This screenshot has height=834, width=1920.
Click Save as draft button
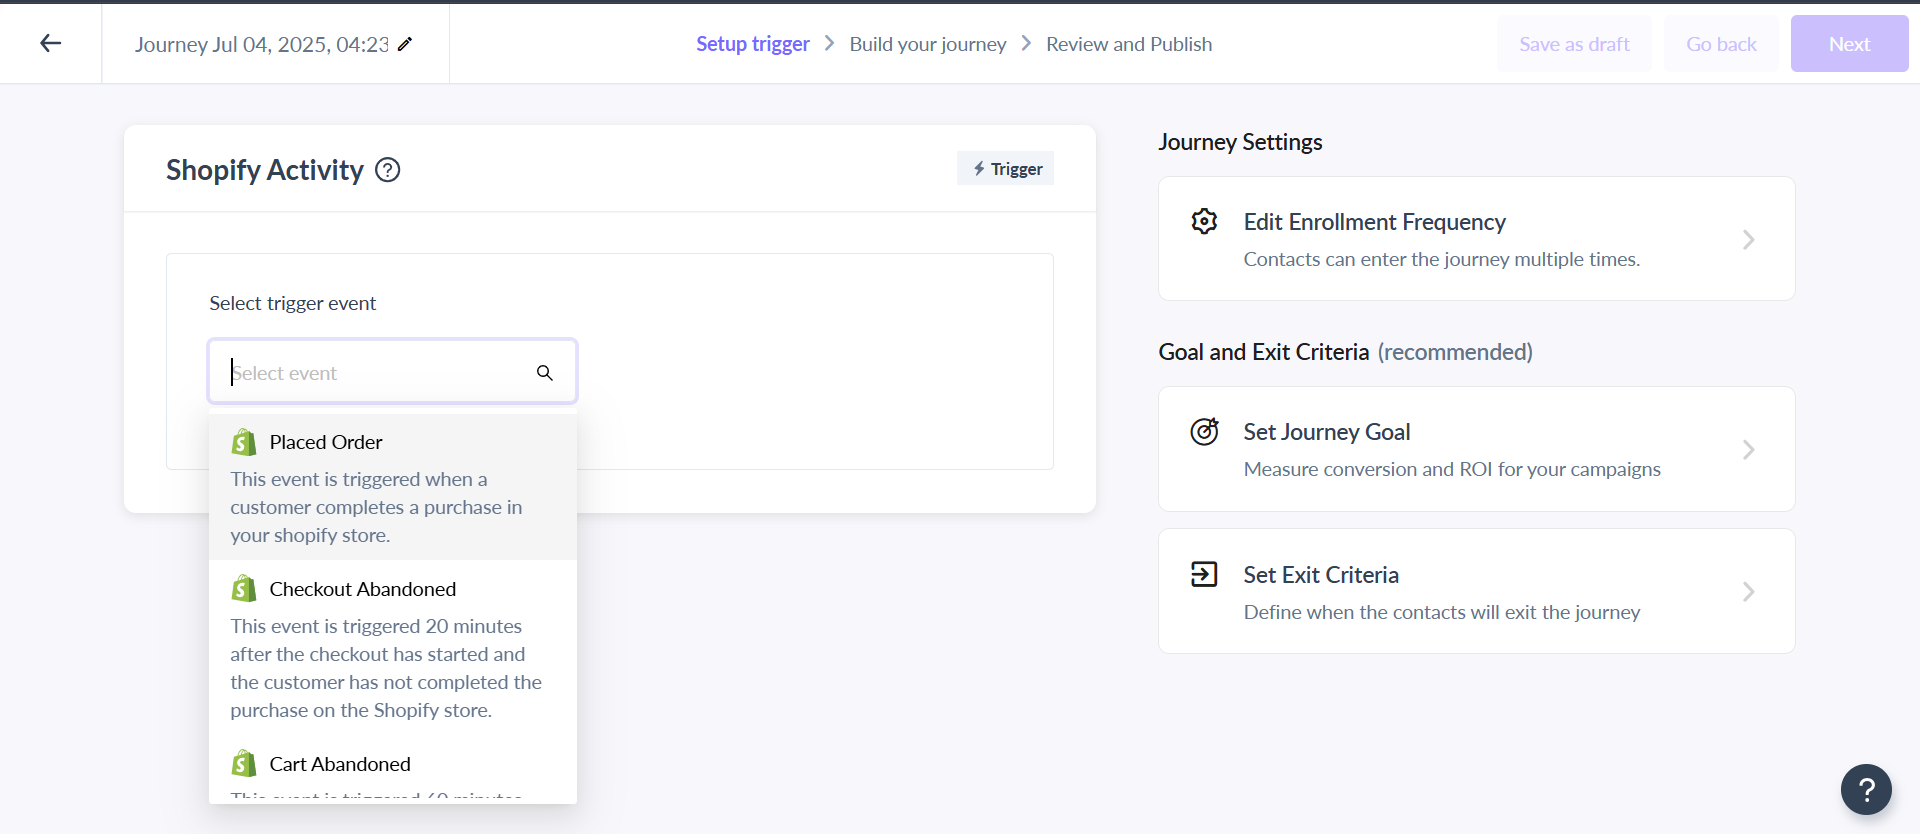1574,44
